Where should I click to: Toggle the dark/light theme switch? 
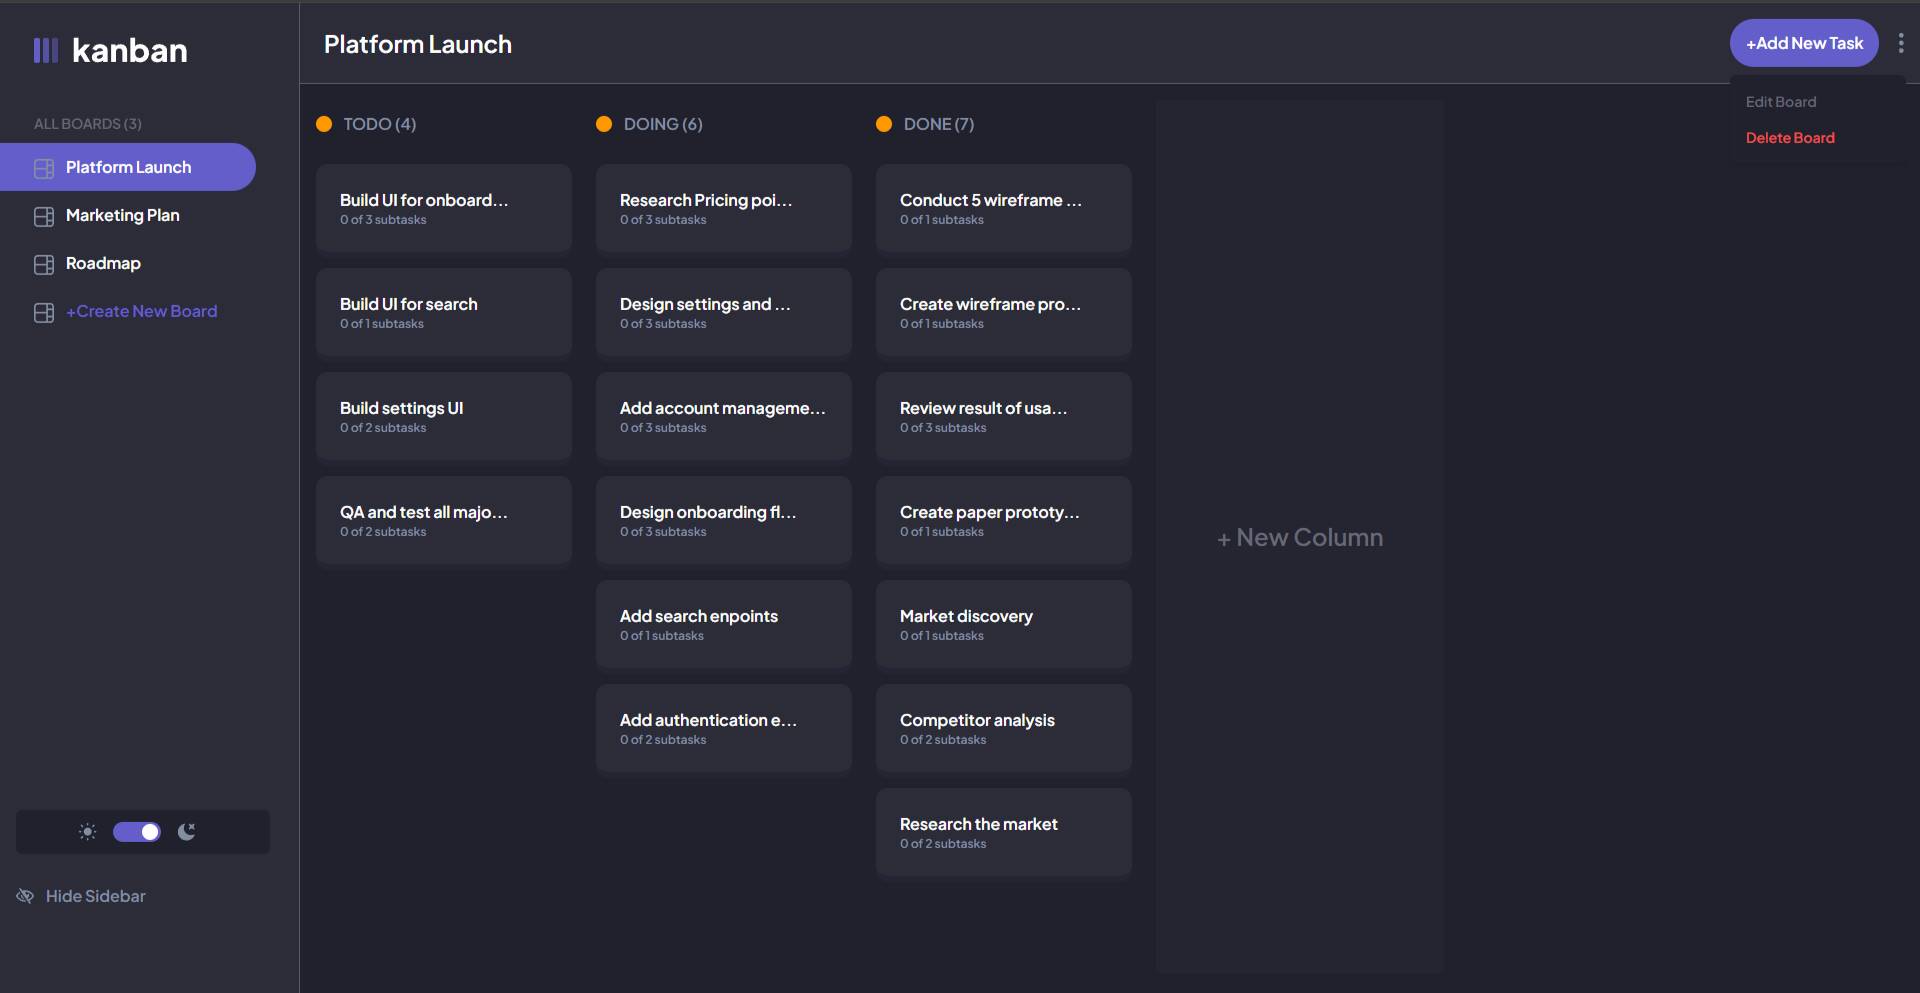[137, 832]
